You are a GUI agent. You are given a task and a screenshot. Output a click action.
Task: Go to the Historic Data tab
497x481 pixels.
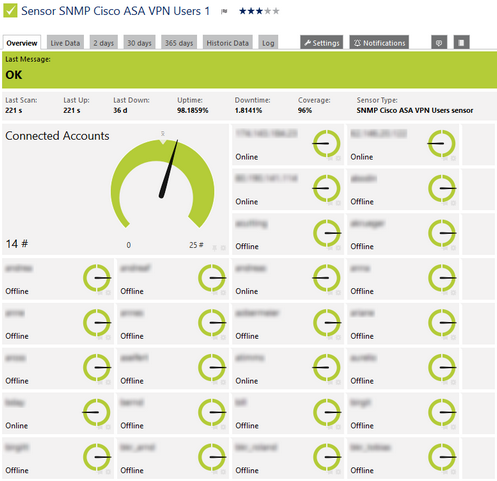[228, 43]
